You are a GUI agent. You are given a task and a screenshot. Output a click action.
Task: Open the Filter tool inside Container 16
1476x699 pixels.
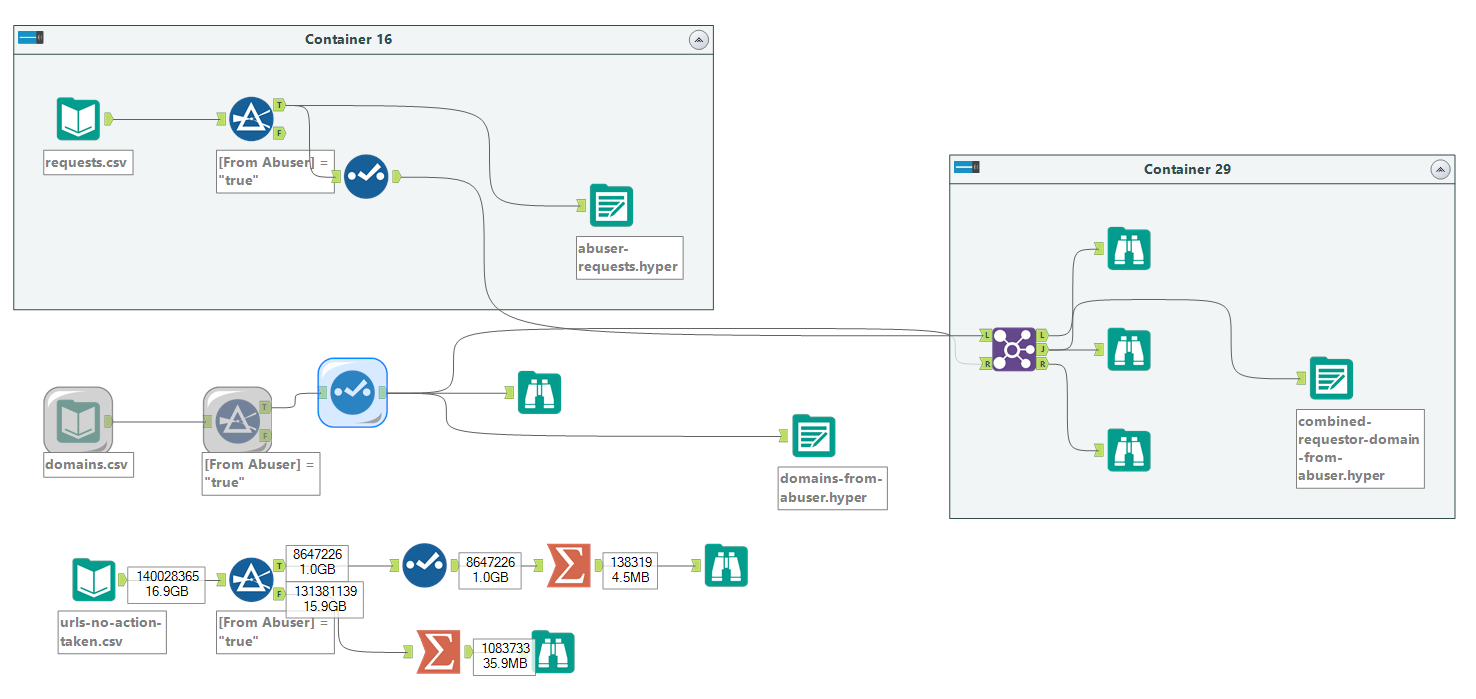click(252, 118)
